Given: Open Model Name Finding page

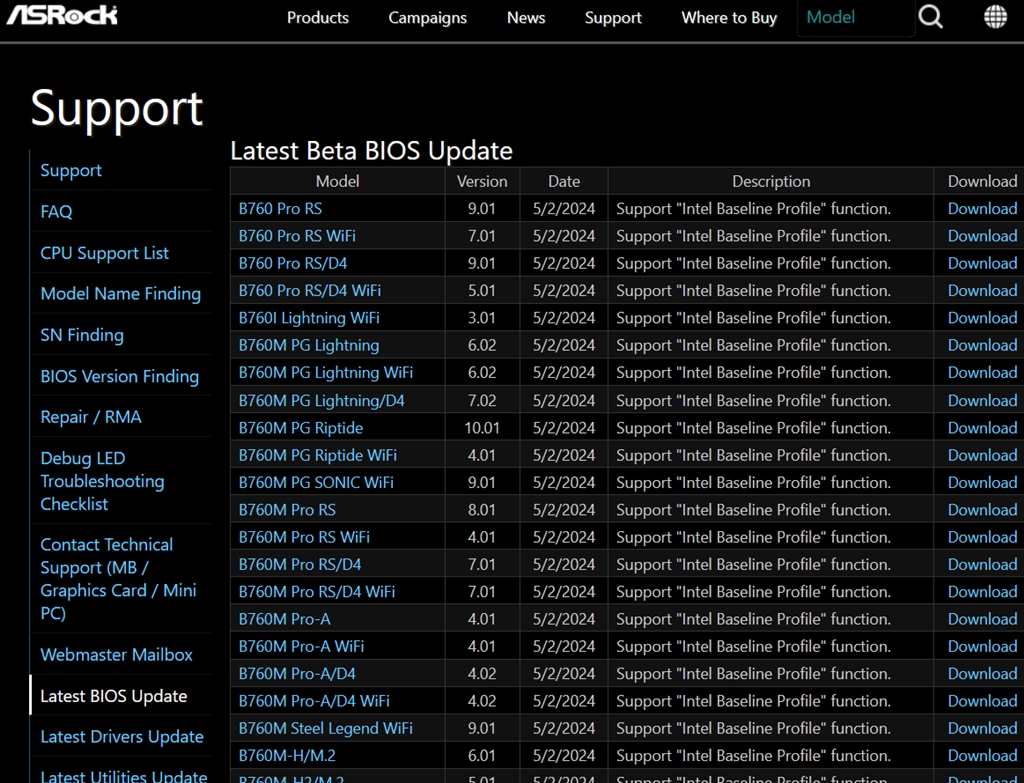Looking at the screenshot, I should tap(120, 294).
